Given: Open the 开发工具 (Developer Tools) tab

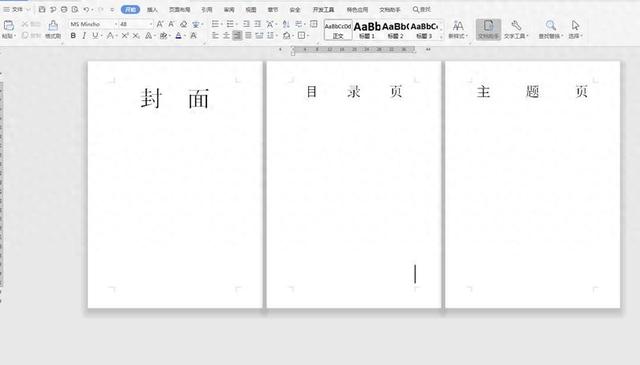Looking at the screenshot, I should pos(323,9).
